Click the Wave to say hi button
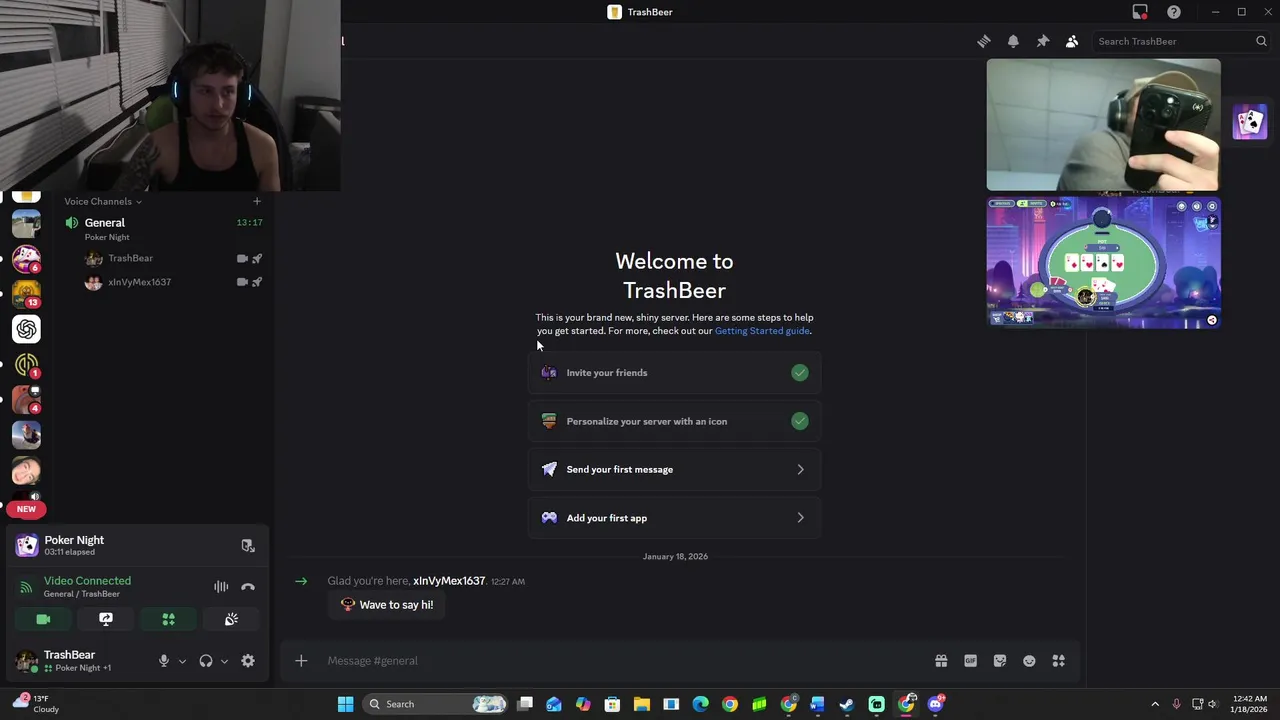Screen dimensions: 1280x720 click(386, 605)
